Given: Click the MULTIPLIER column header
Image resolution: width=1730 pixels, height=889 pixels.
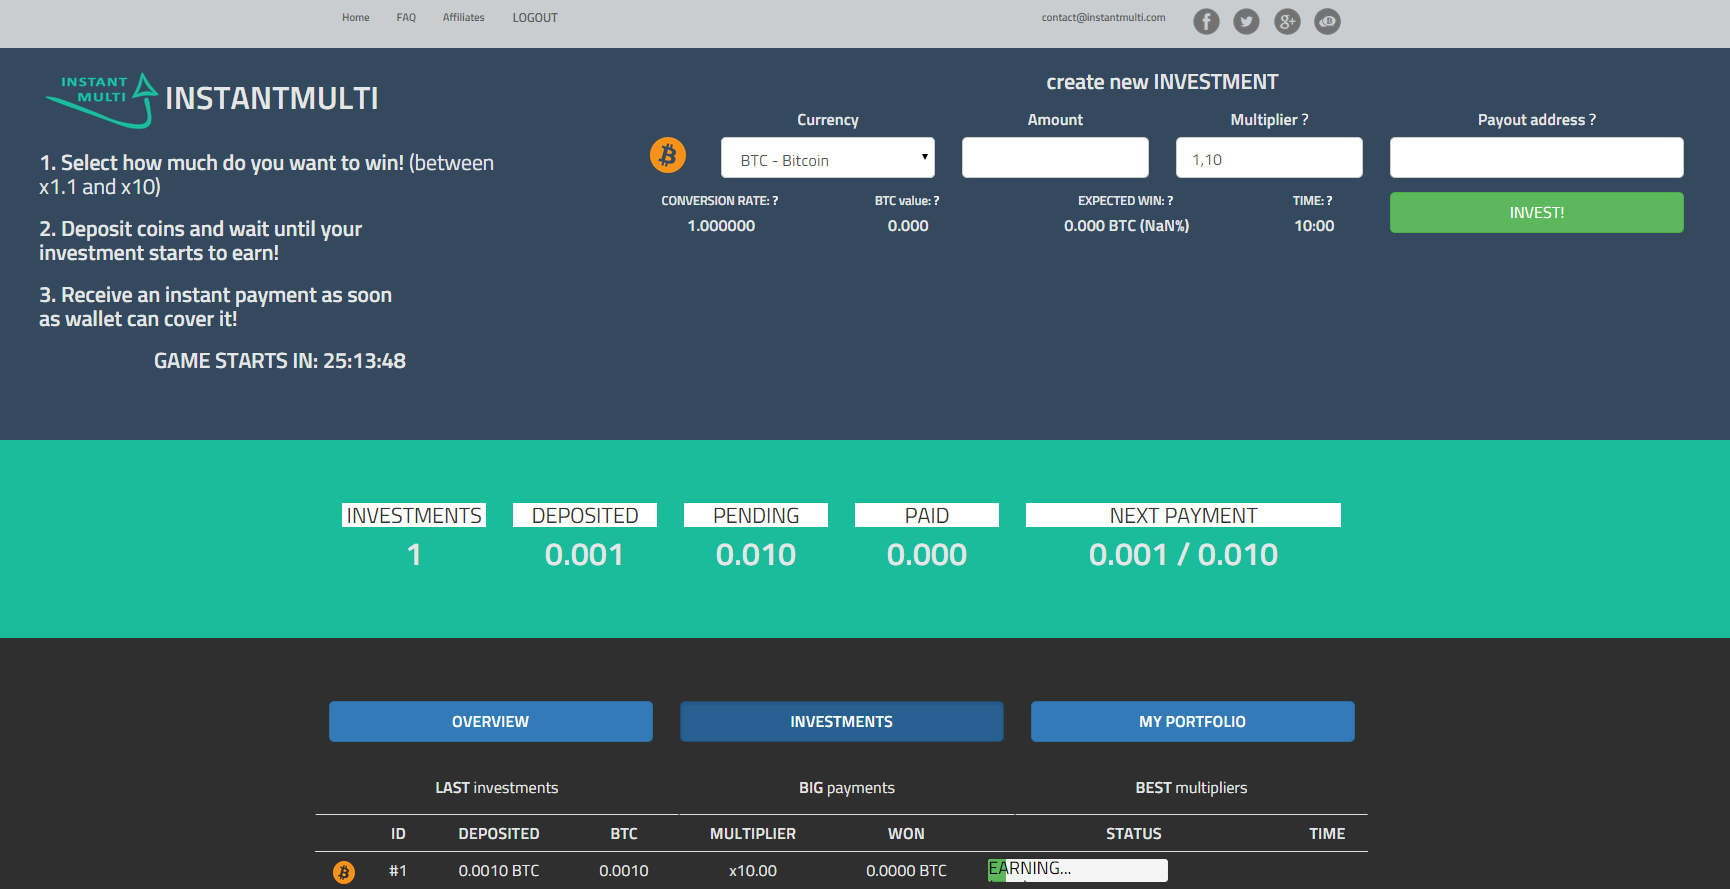Looking at the screenshot, I should 753,834.
